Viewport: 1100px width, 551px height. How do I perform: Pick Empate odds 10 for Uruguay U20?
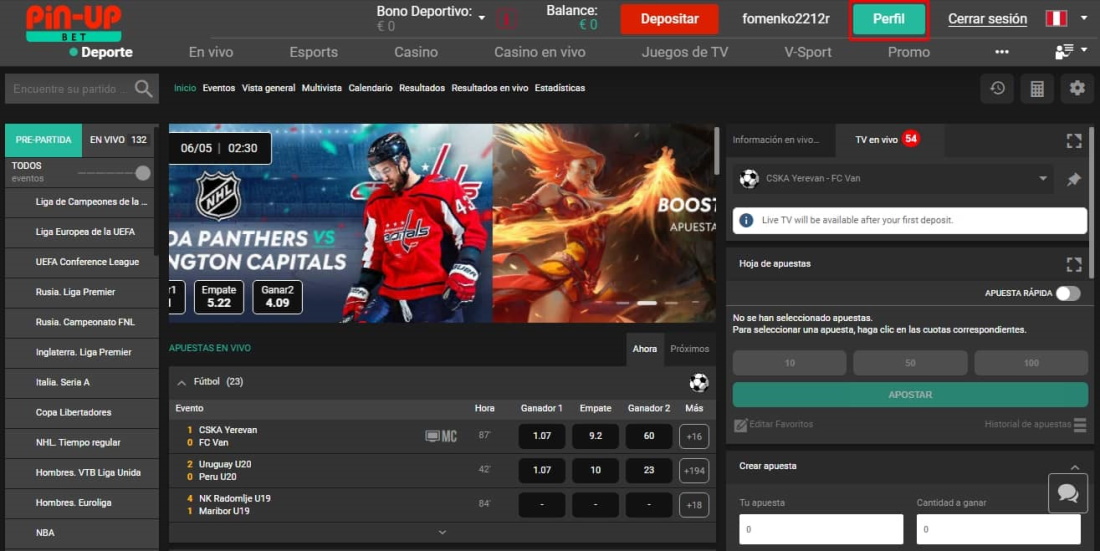pos(595,471)
